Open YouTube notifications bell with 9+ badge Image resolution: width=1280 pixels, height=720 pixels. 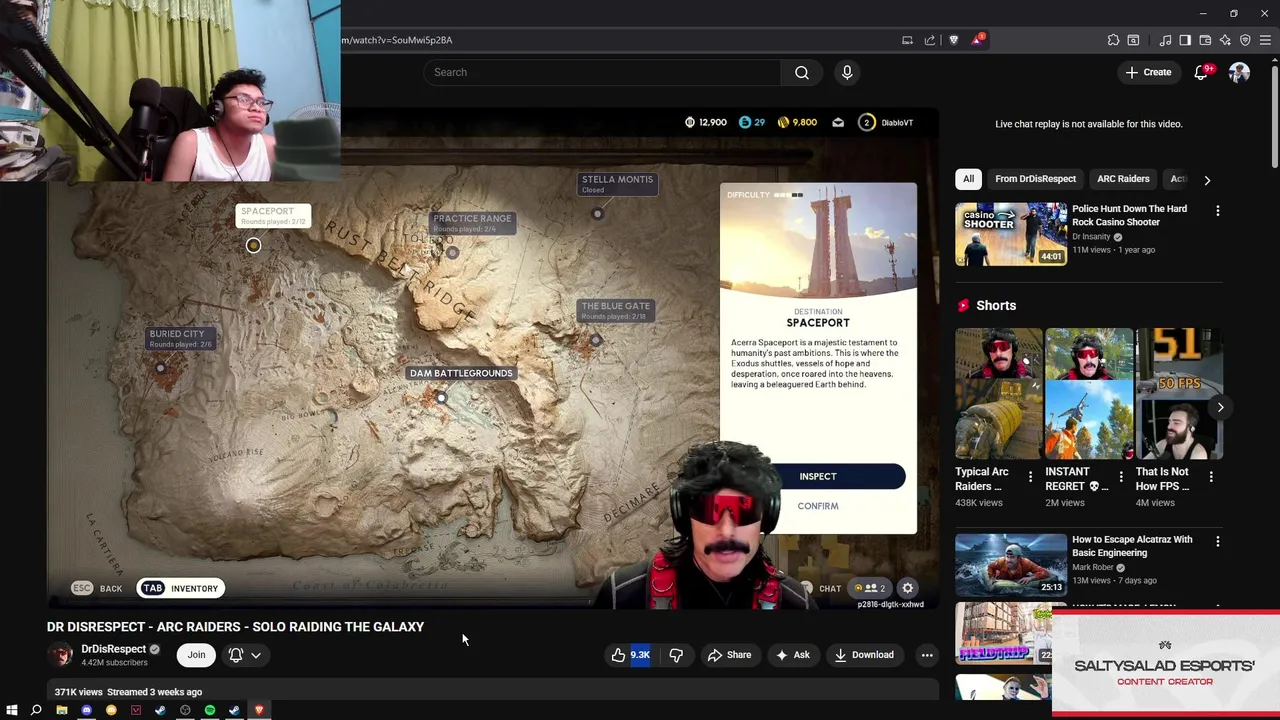point(1202,72)
